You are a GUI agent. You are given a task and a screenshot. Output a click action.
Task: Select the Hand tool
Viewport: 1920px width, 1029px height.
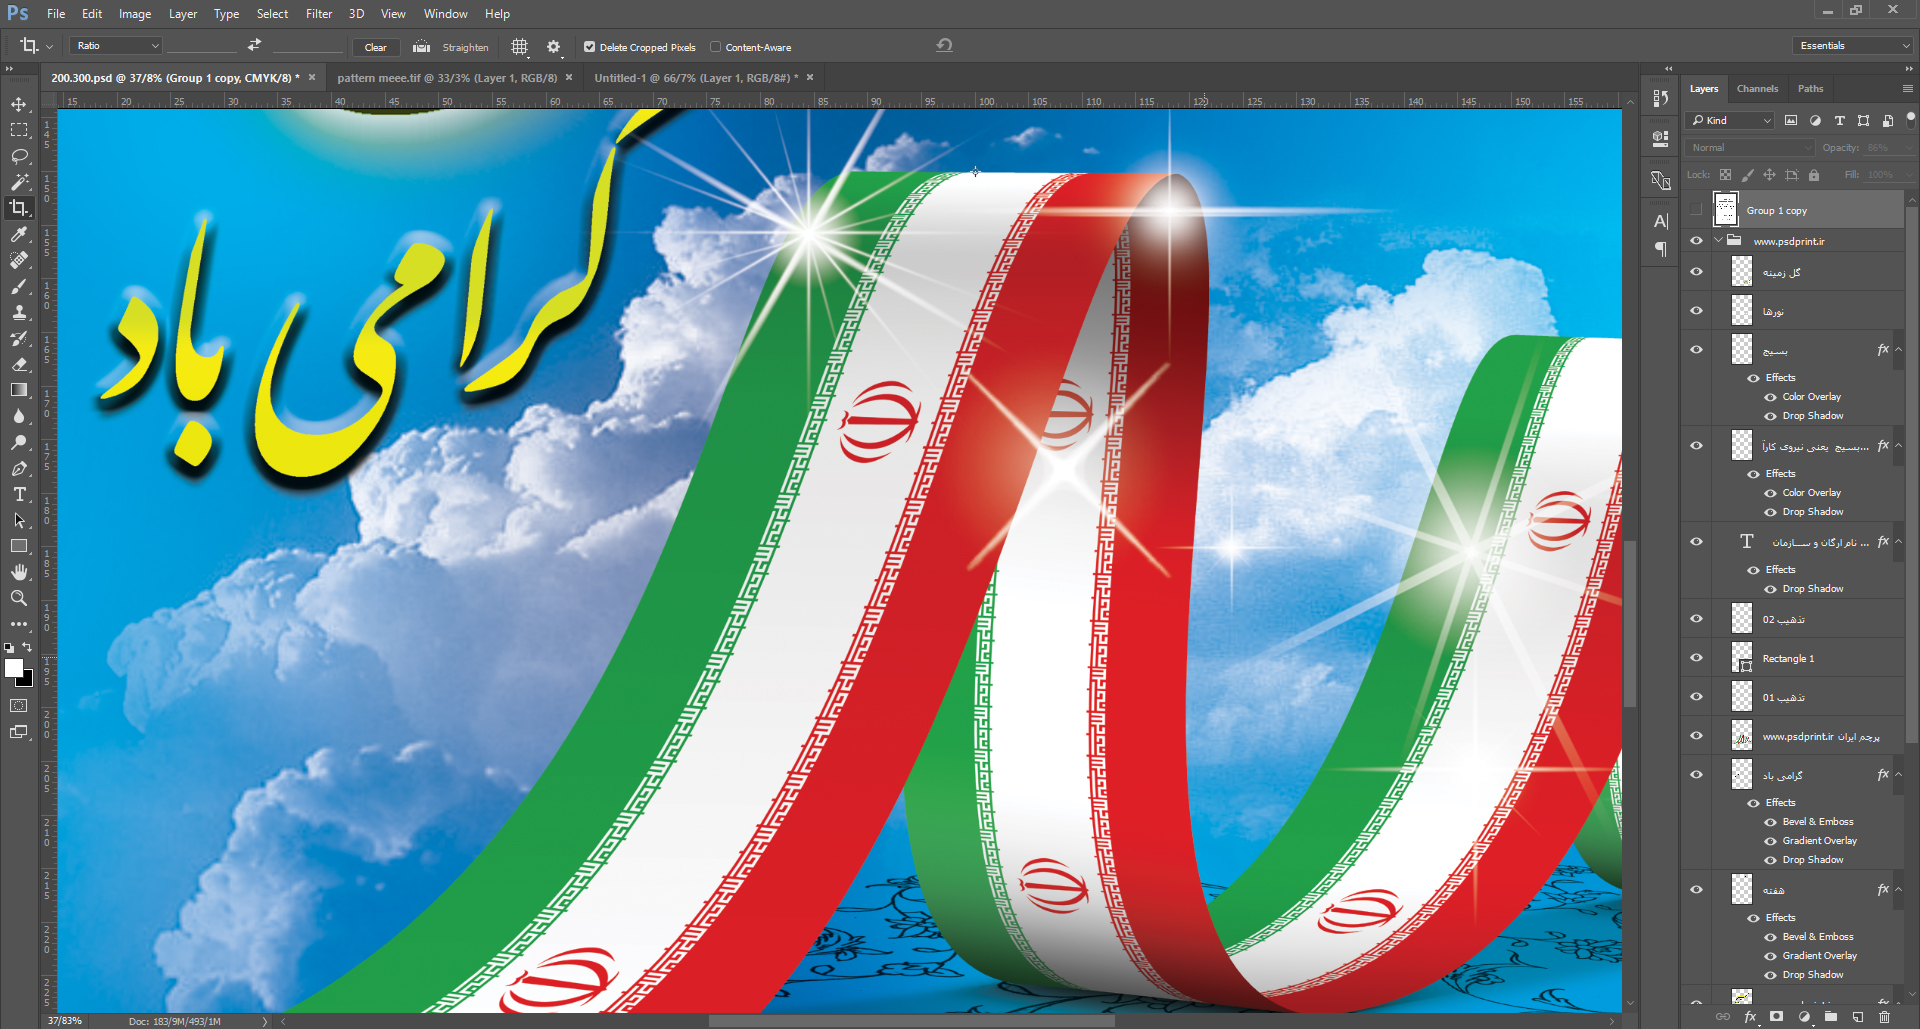pyautogui.click(x=19, y=572)
